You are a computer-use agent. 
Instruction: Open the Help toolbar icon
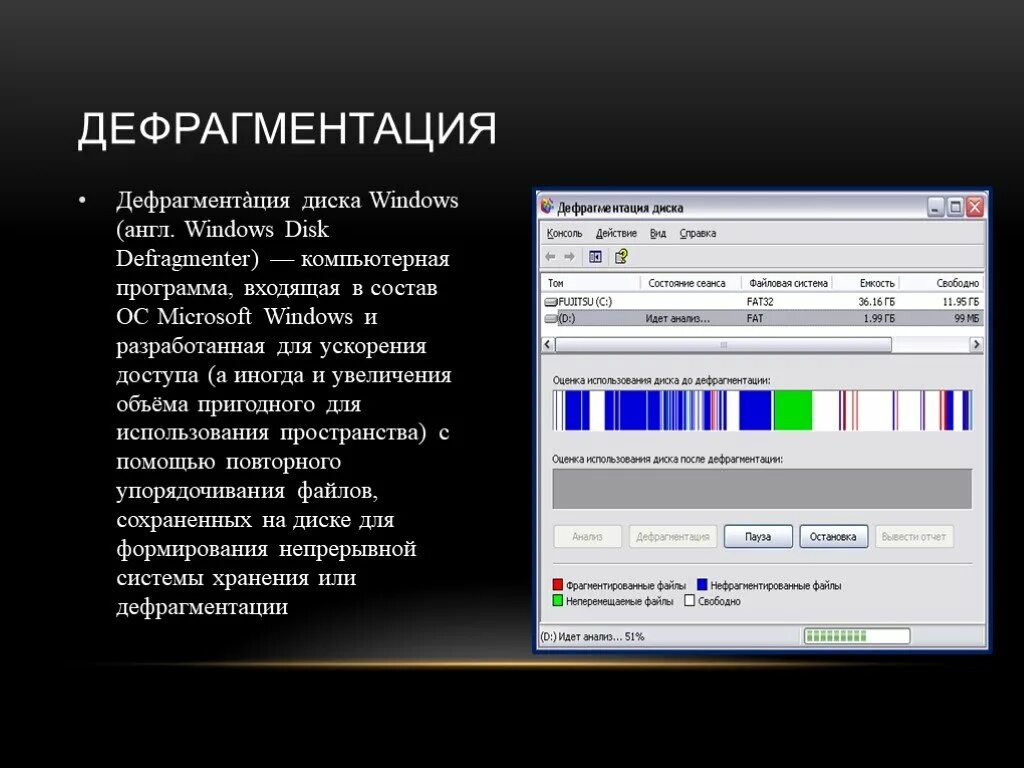pos(621,257)
